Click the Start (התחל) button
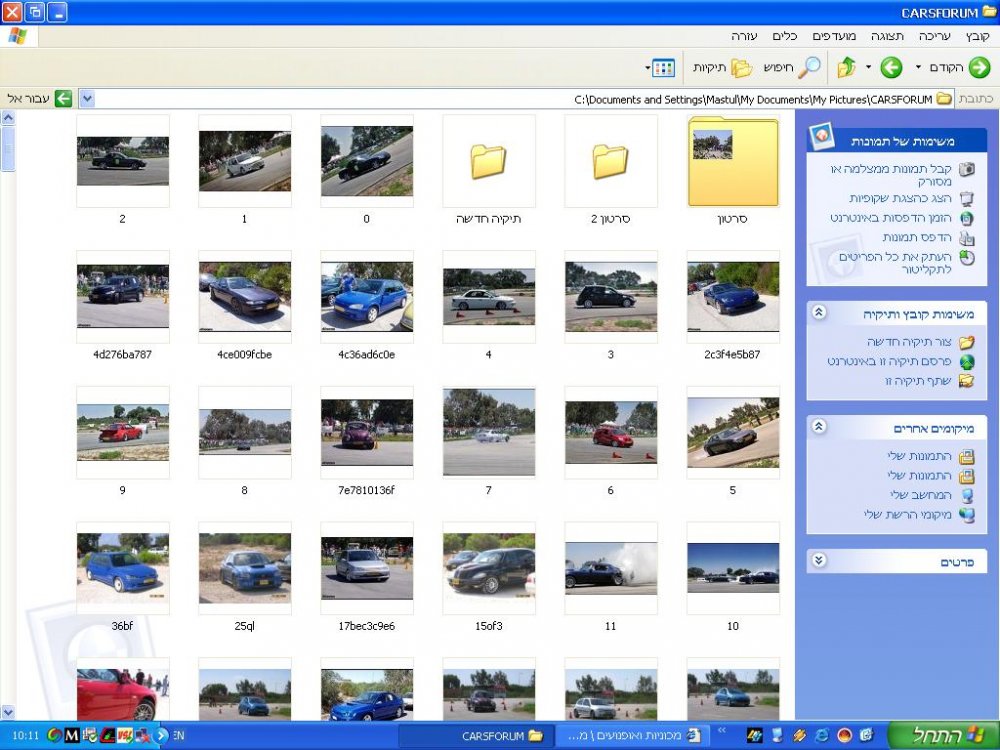This screenshot has width=1000, height=750. point(941,735)
